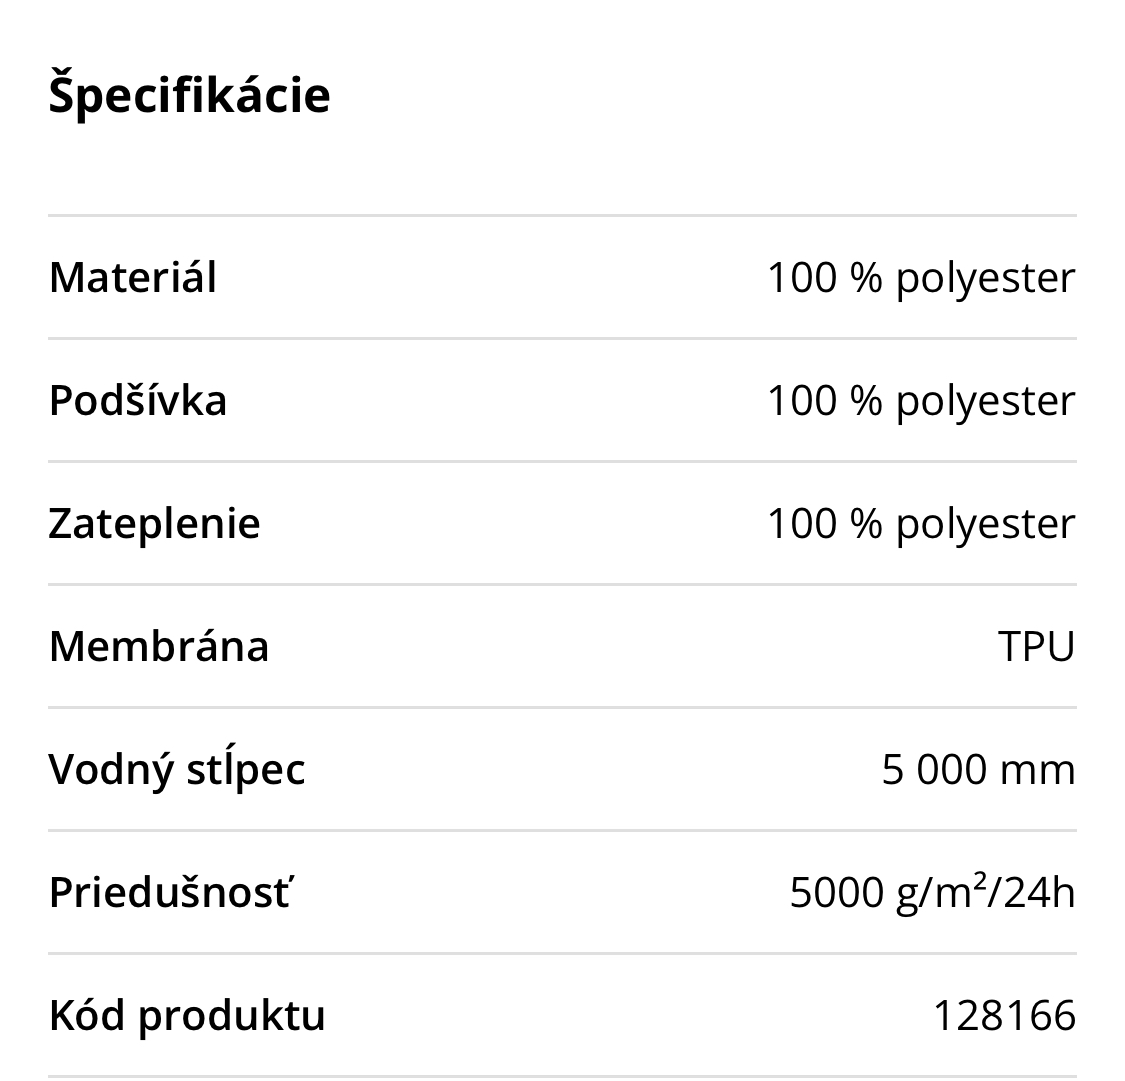
Task: Click the Materiál specification label
Action: [x=132, y=277]
